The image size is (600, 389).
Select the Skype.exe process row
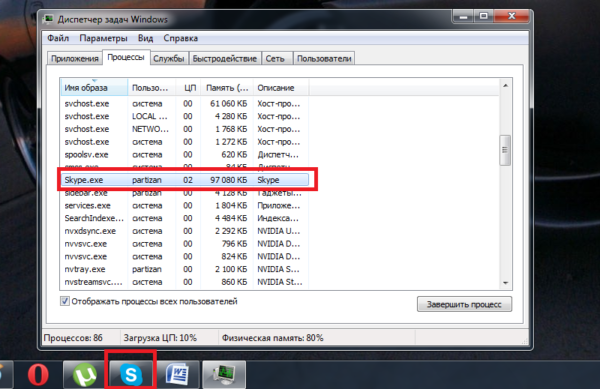[x=185, y=180]
